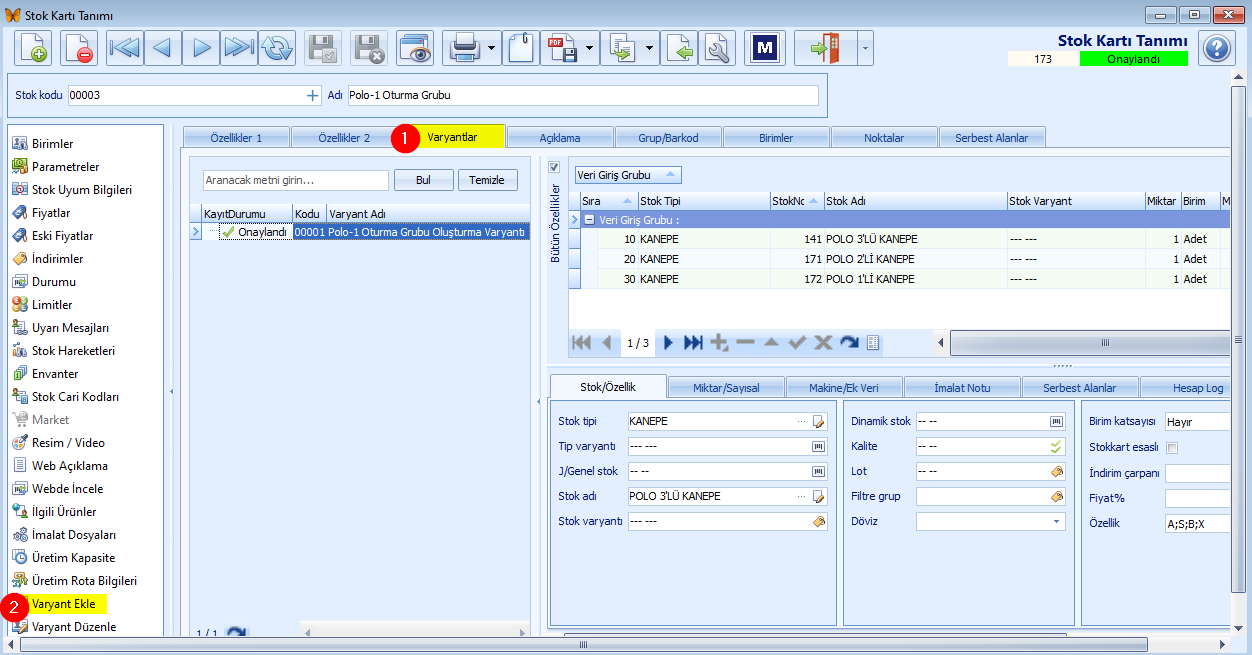Click Lot tag lookup icon

pyautogui.click(x=1056, y=471)
